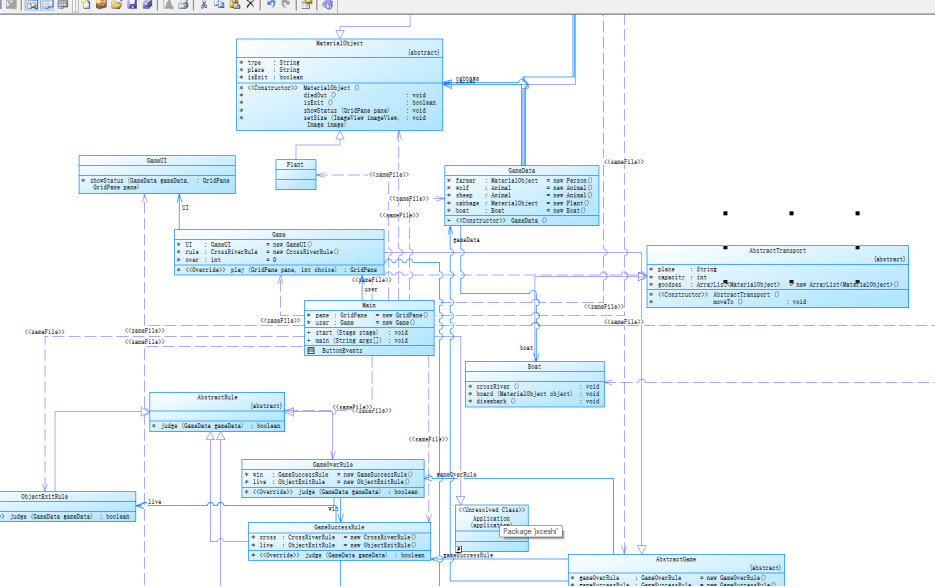Click the AbstractTransport class title

777,251
